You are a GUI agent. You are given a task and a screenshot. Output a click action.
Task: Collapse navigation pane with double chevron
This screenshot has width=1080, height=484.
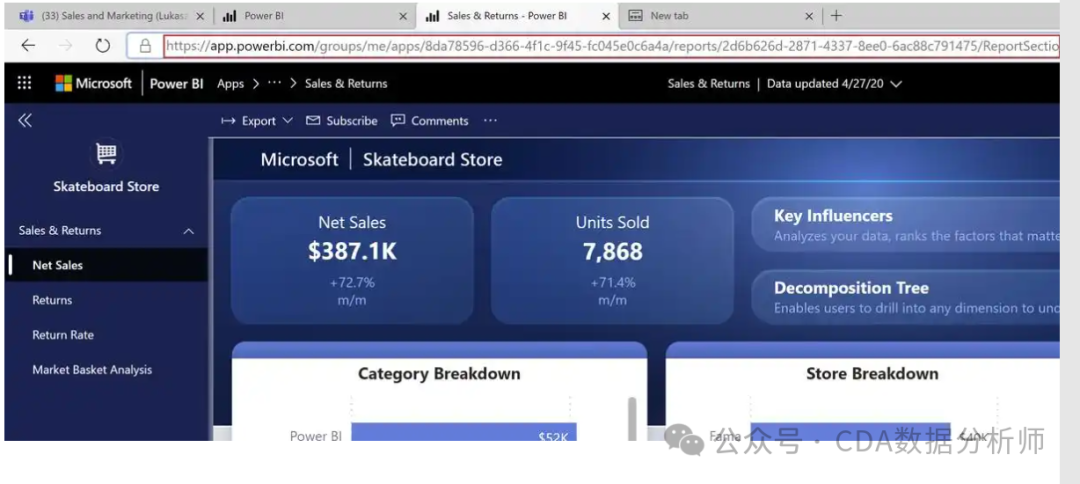(x=25, y=120)
